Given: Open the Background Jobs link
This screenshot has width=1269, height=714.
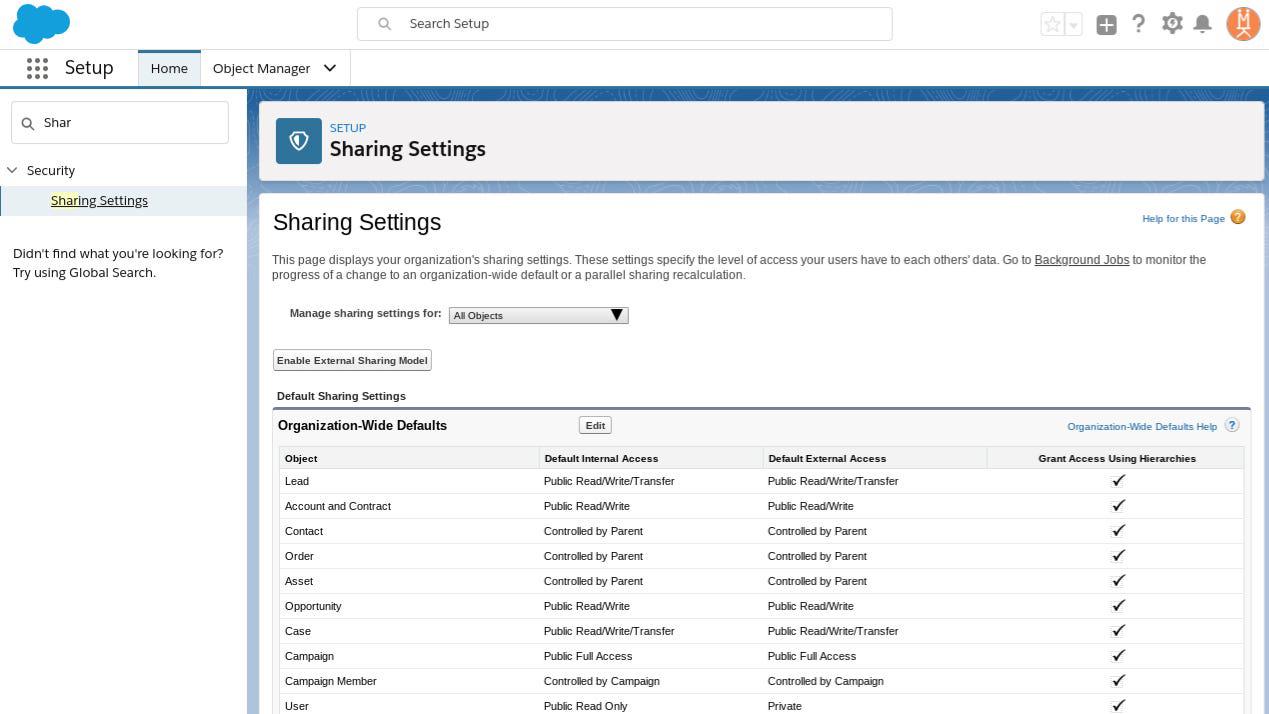Looking at the screenshot, I should coord(1081,260).
